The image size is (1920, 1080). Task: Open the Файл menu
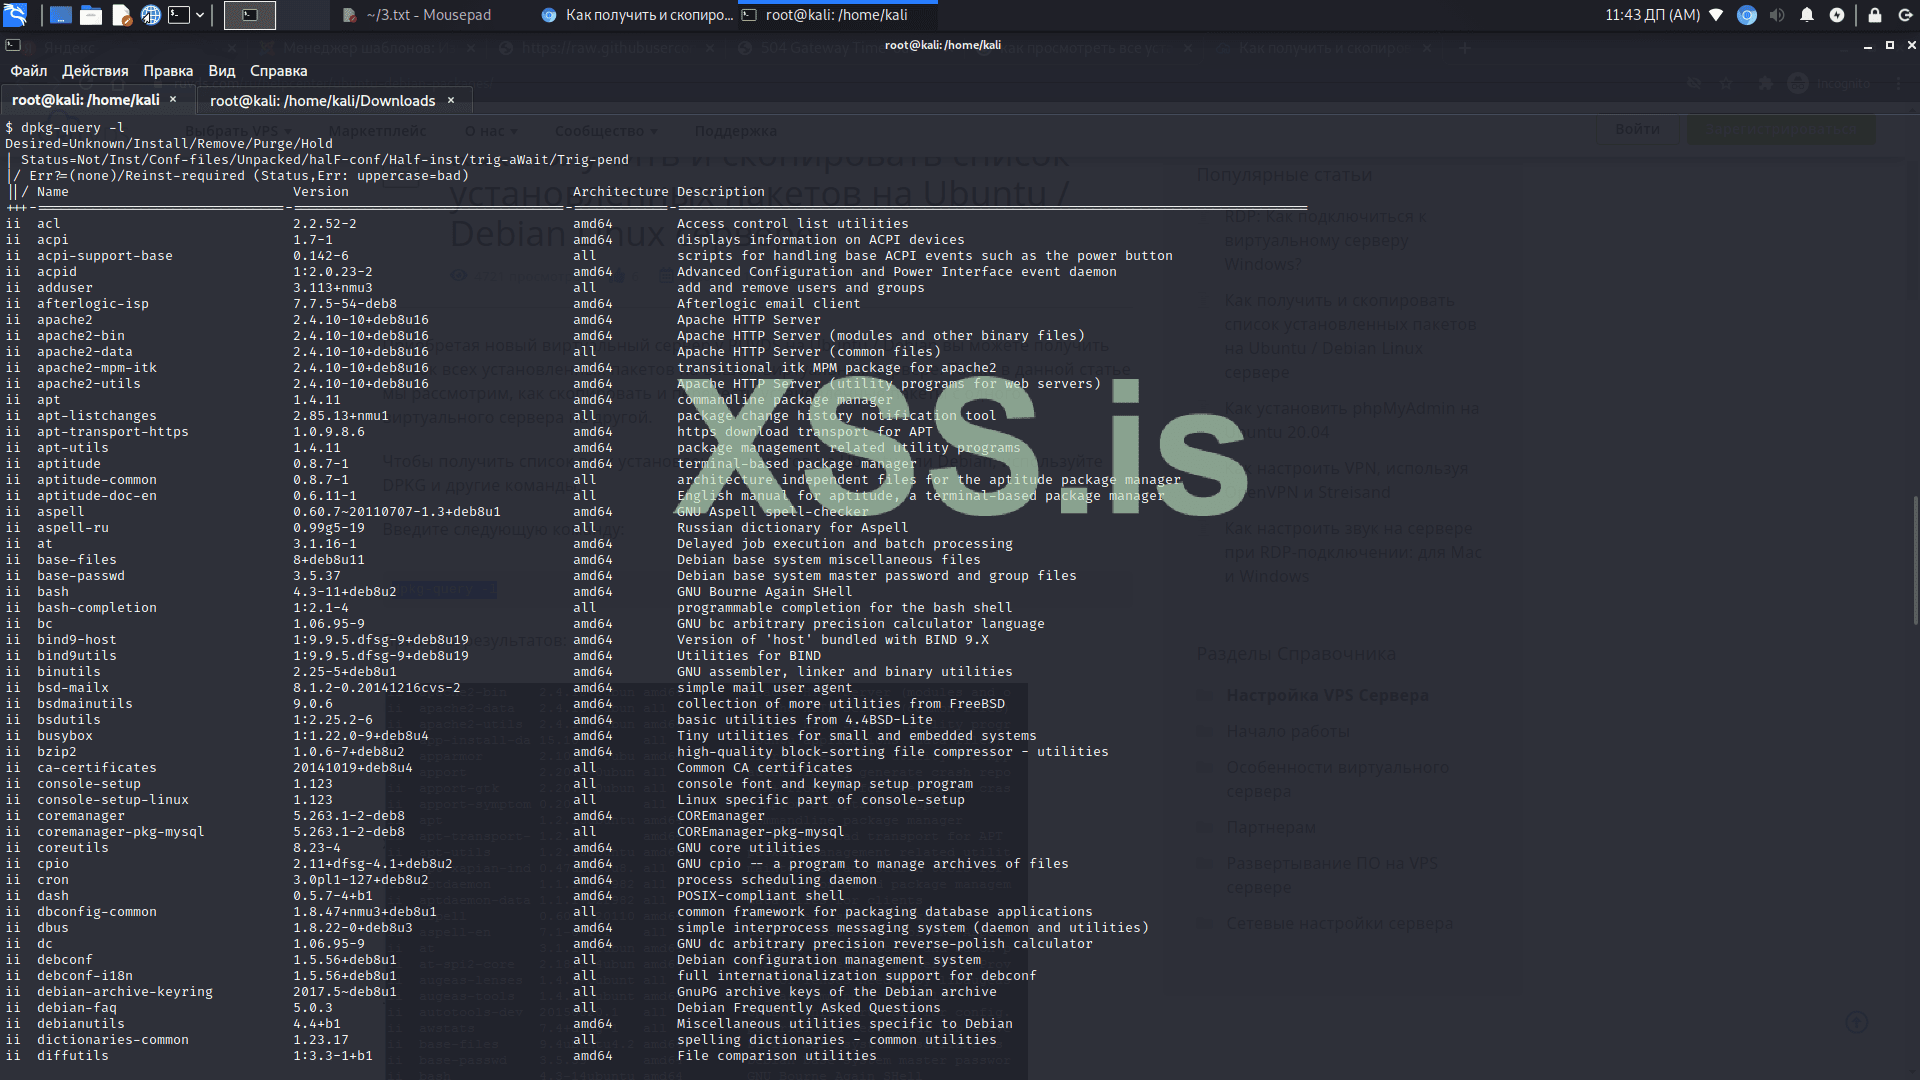[x=29, y=71]
